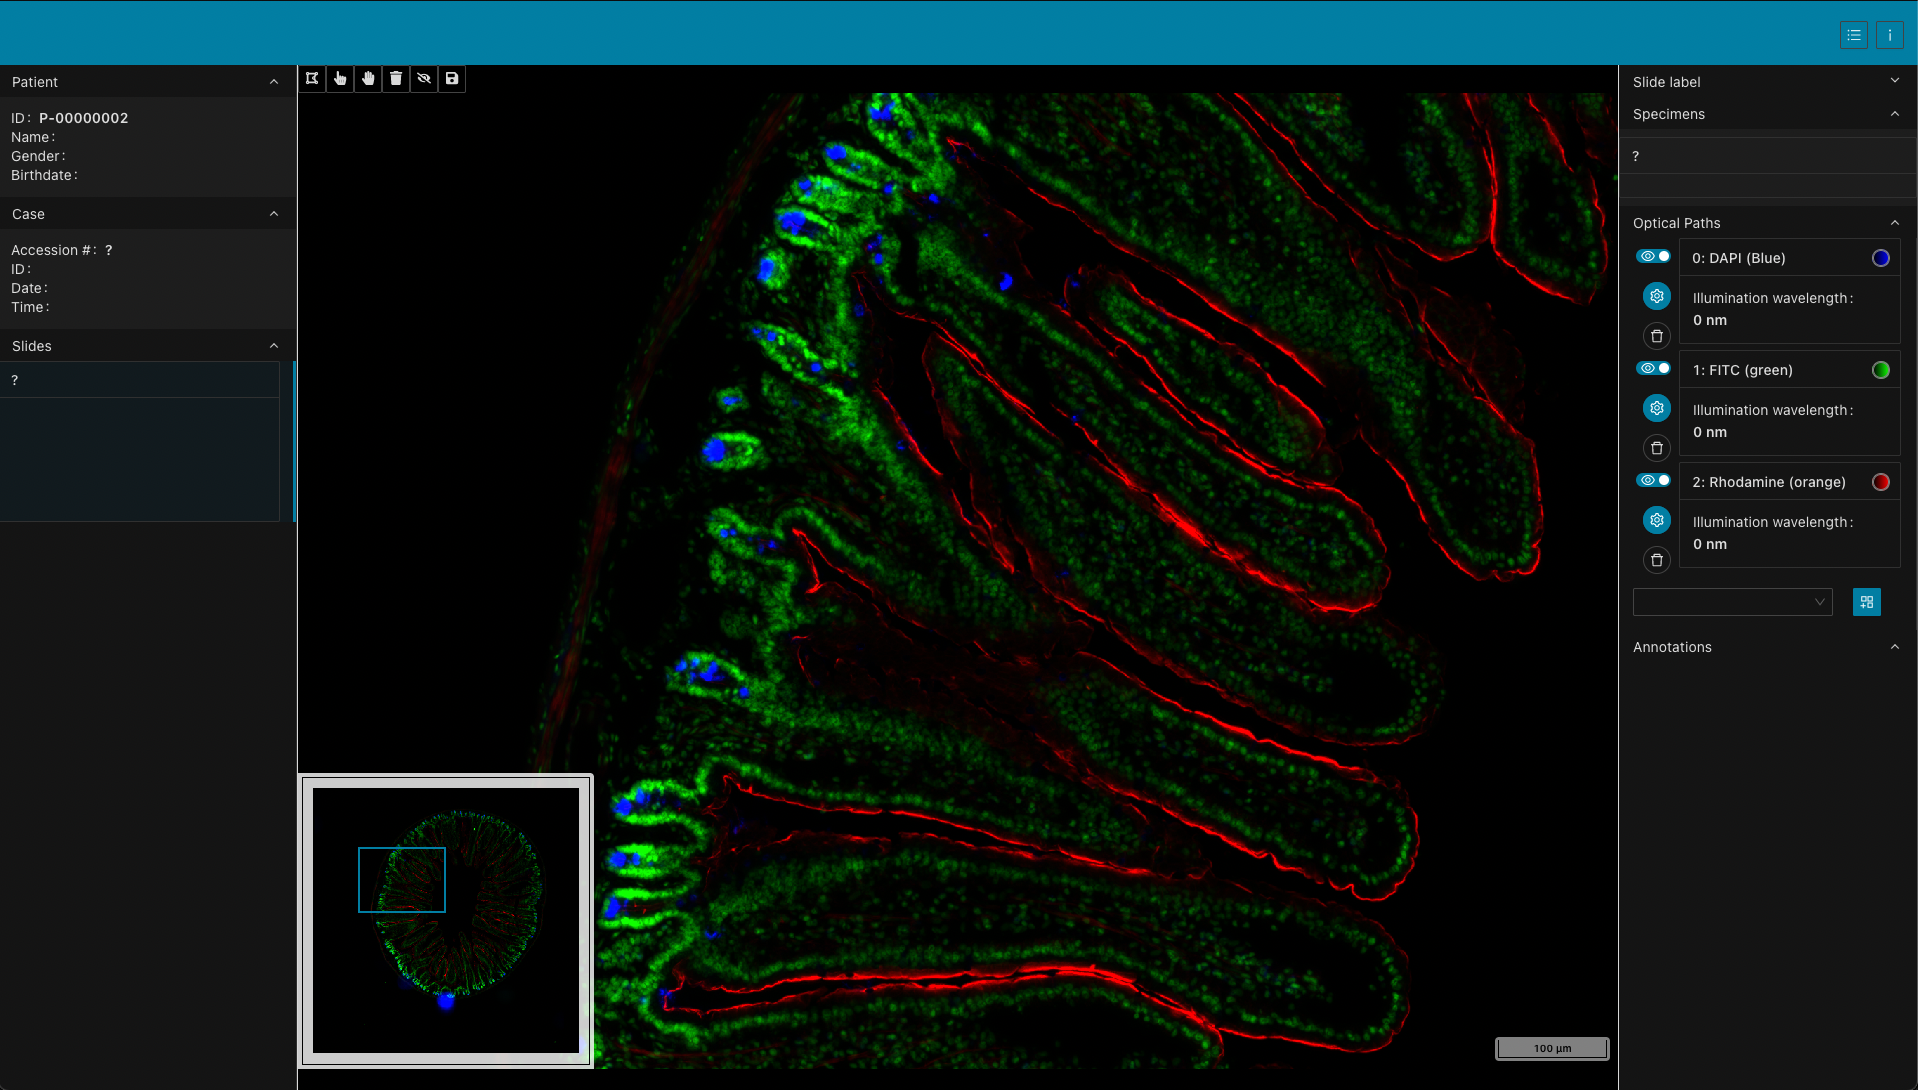Click DAPI illumination wavelength 0 nm value
Screen dimensions: 1918x1090
pyautogui.click(x=1709, y=320)
